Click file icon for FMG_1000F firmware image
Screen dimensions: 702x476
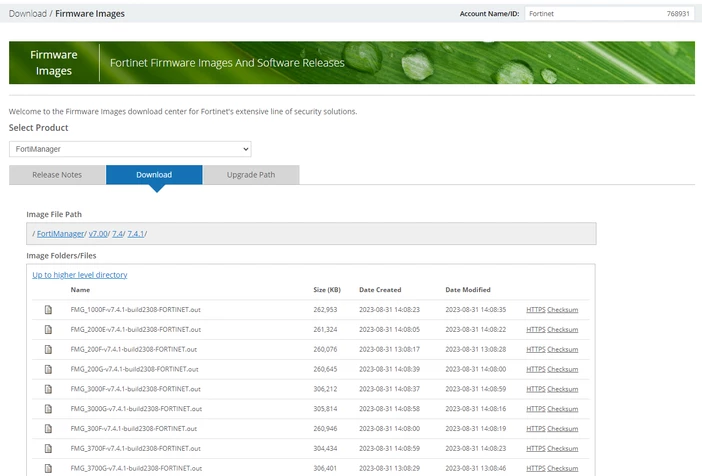(x=48, y=309)
